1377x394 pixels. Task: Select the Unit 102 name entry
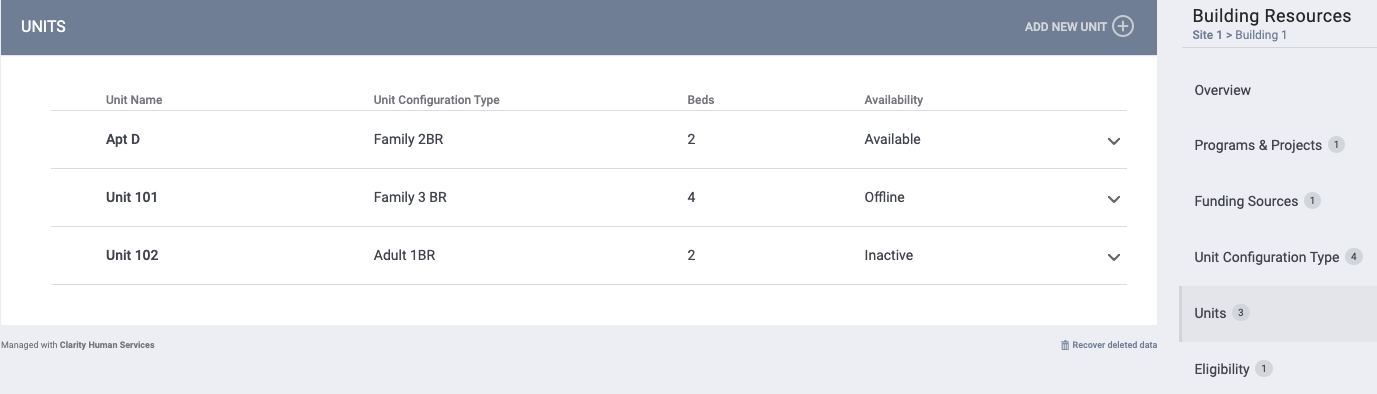[132, 255]
